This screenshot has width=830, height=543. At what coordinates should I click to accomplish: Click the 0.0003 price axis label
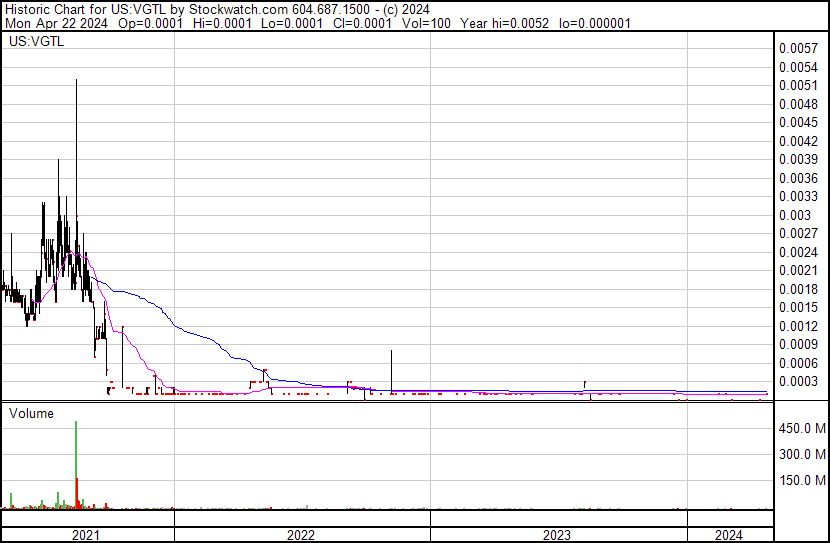coord(799,381)
